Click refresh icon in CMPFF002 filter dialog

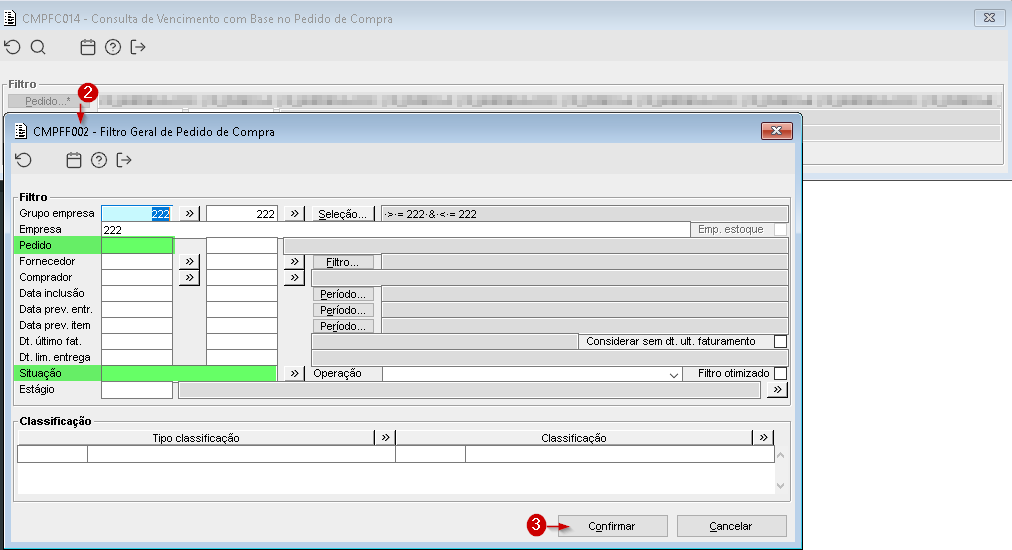(23, 160)
